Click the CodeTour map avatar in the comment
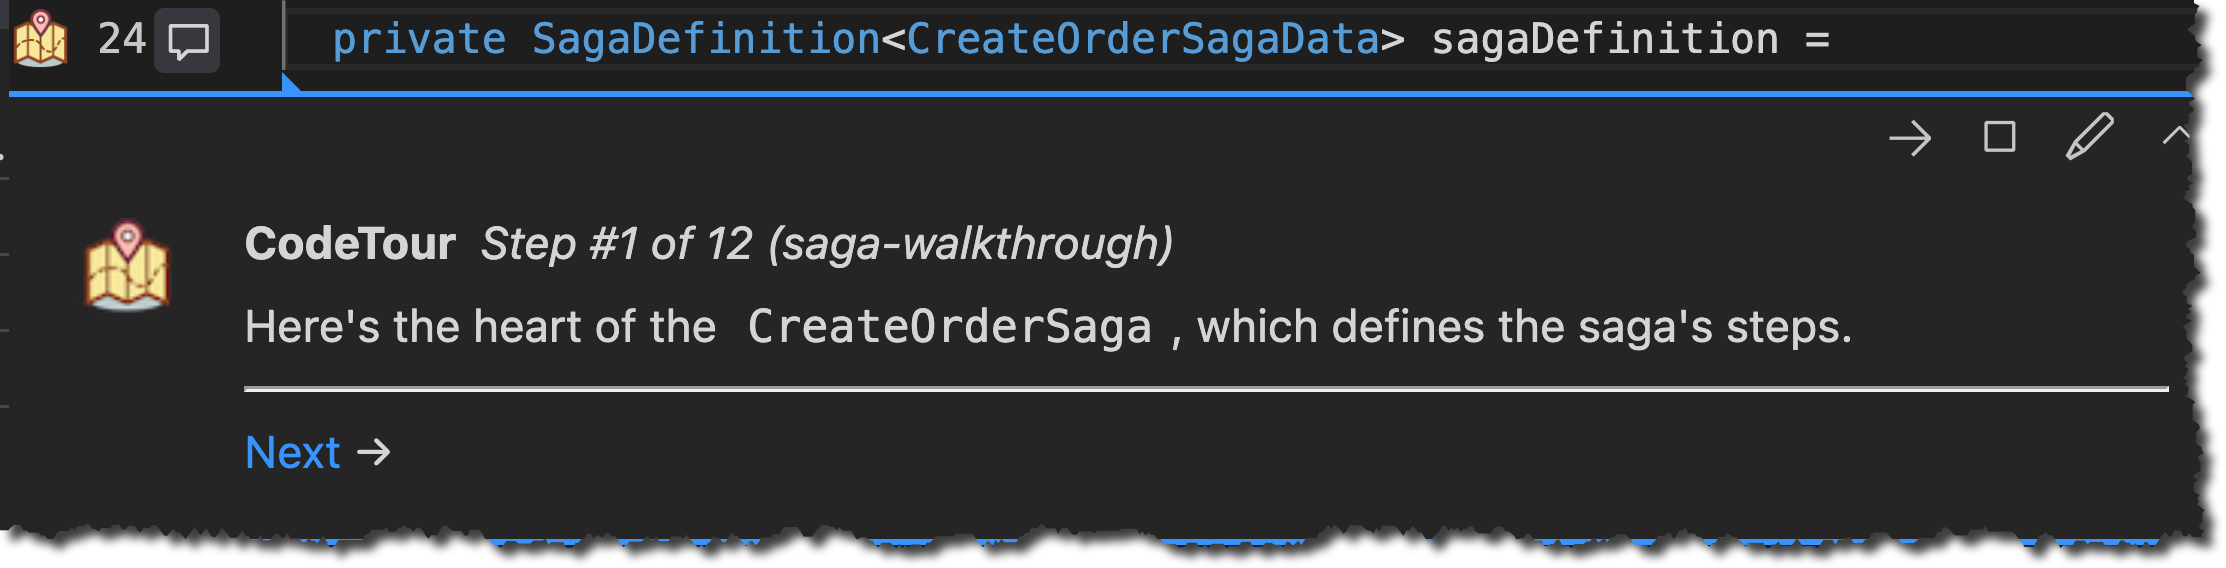Viewport: 2226px width, 568px height. tap(127, 266)
